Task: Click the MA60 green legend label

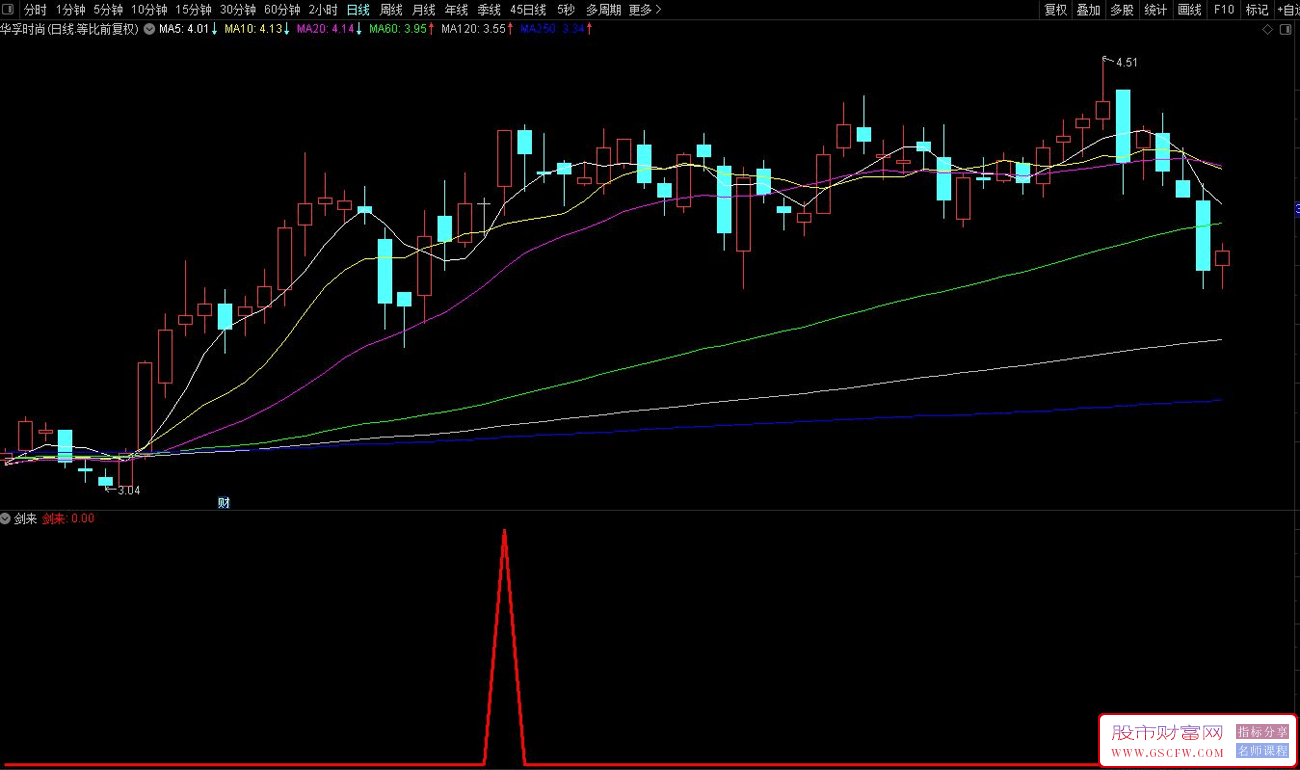Action: pyautogui.click(x=398, y=30)
